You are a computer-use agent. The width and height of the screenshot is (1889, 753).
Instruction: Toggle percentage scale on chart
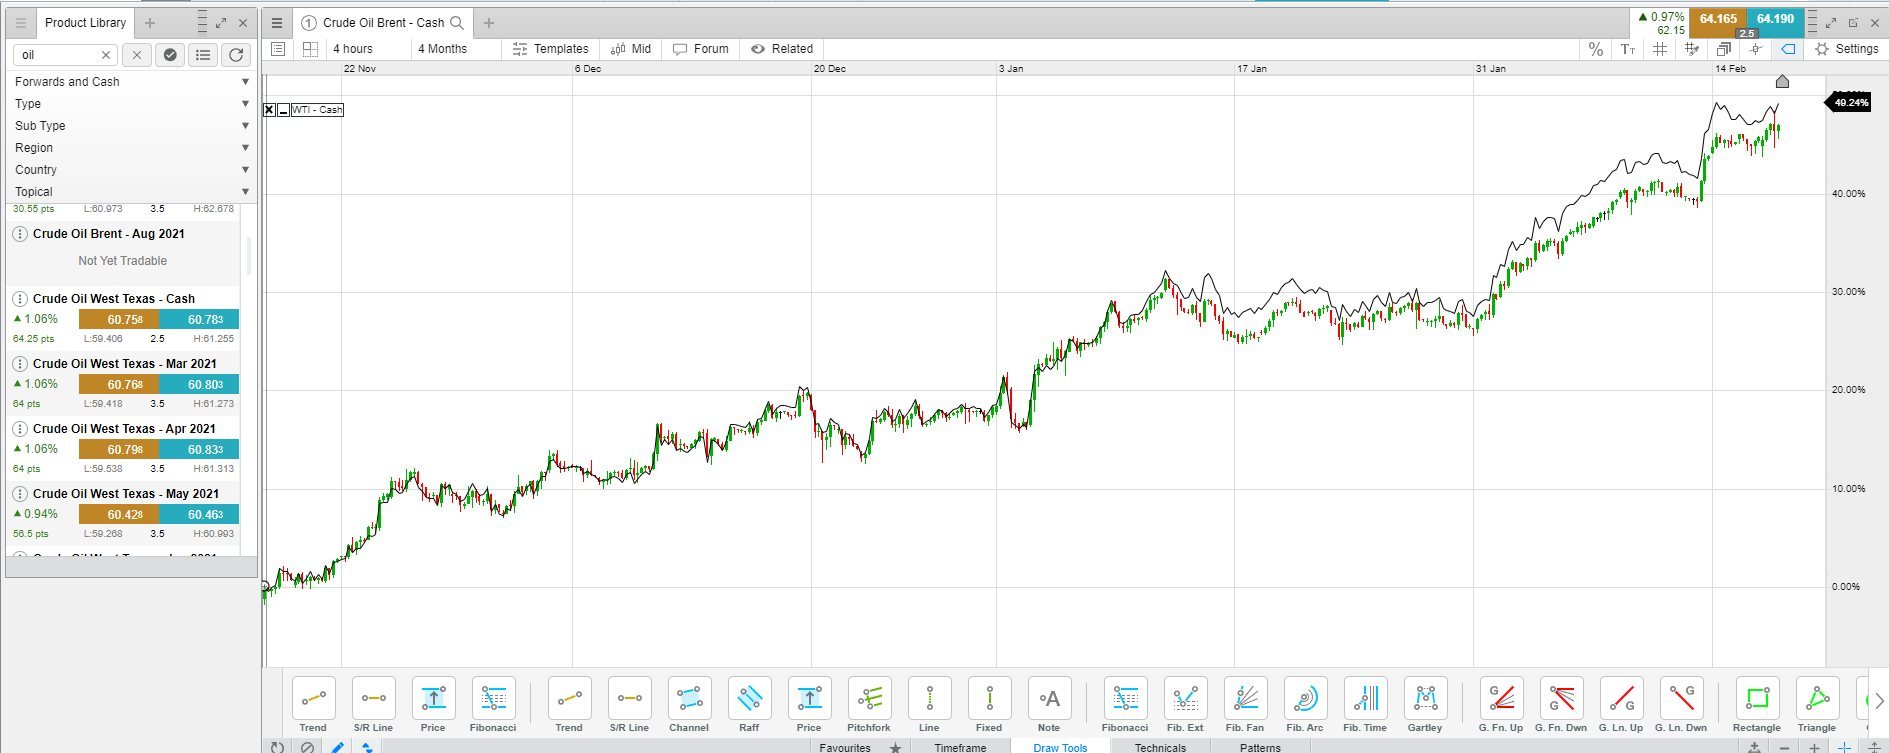coord(1595,49)
